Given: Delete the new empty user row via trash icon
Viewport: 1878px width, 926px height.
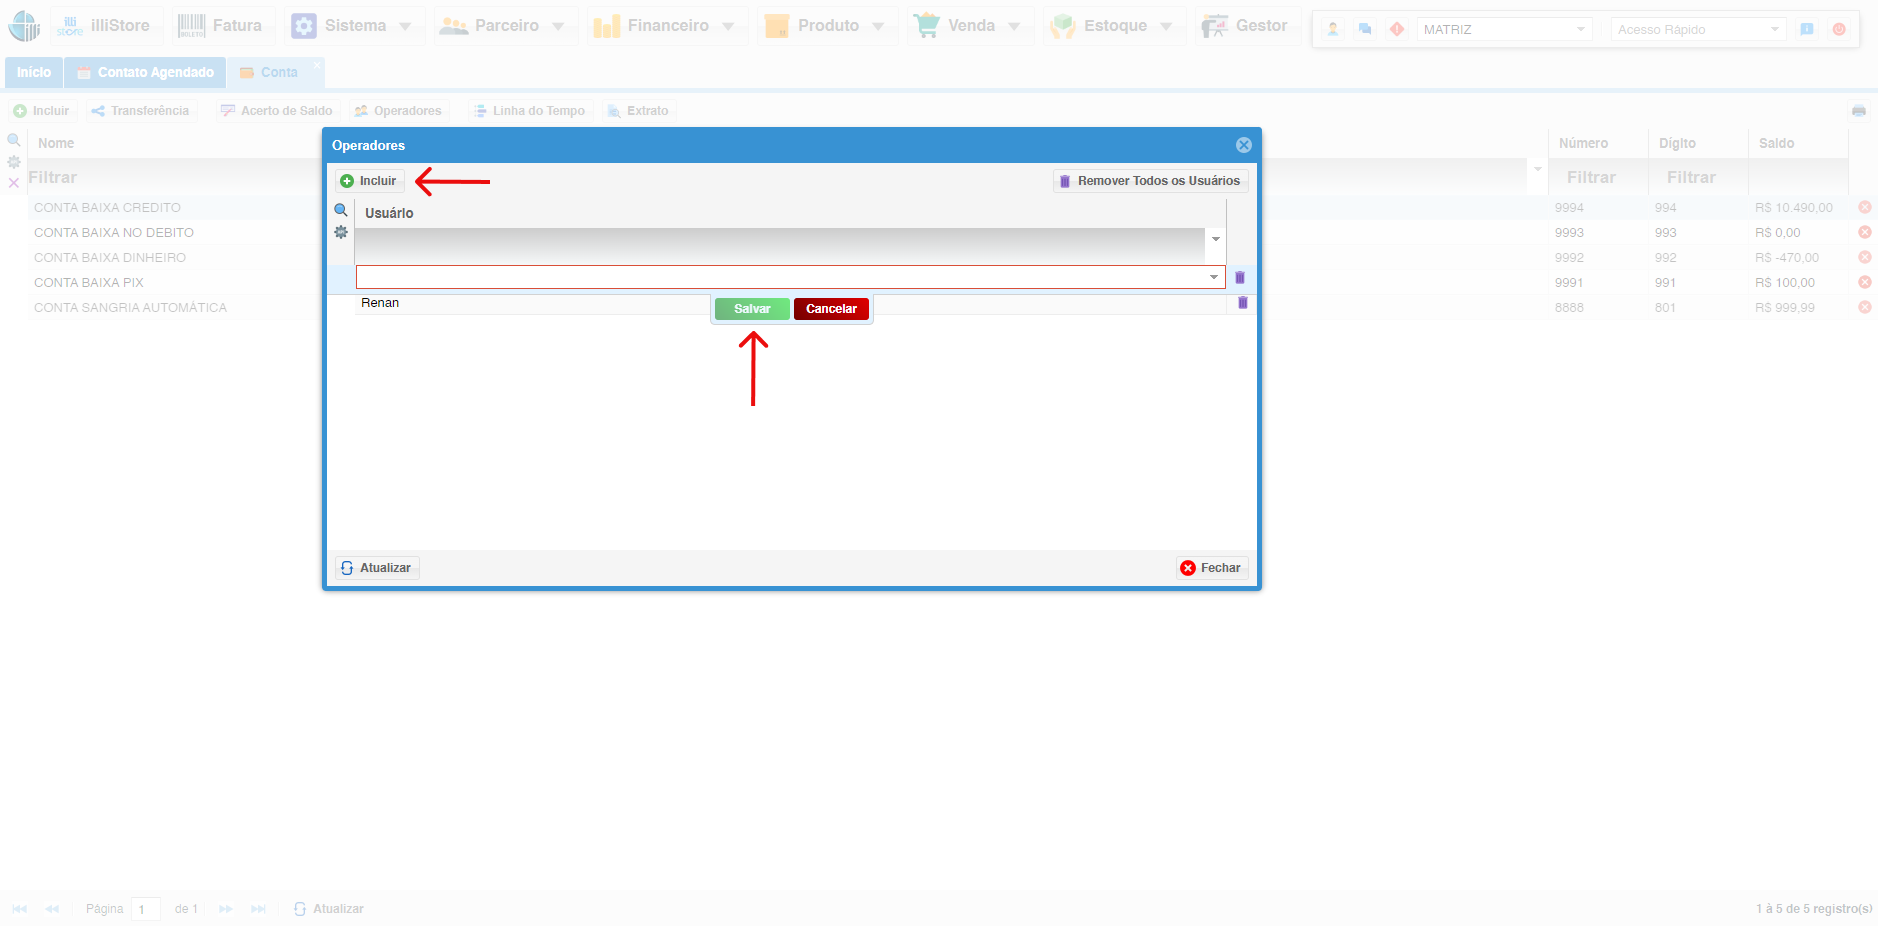Looking at the screenshot, I should [x=1240, y=277].
